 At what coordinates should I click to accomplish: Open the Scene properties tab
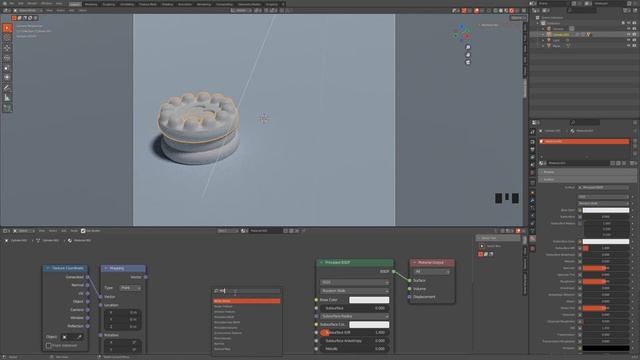pos(532,164)
